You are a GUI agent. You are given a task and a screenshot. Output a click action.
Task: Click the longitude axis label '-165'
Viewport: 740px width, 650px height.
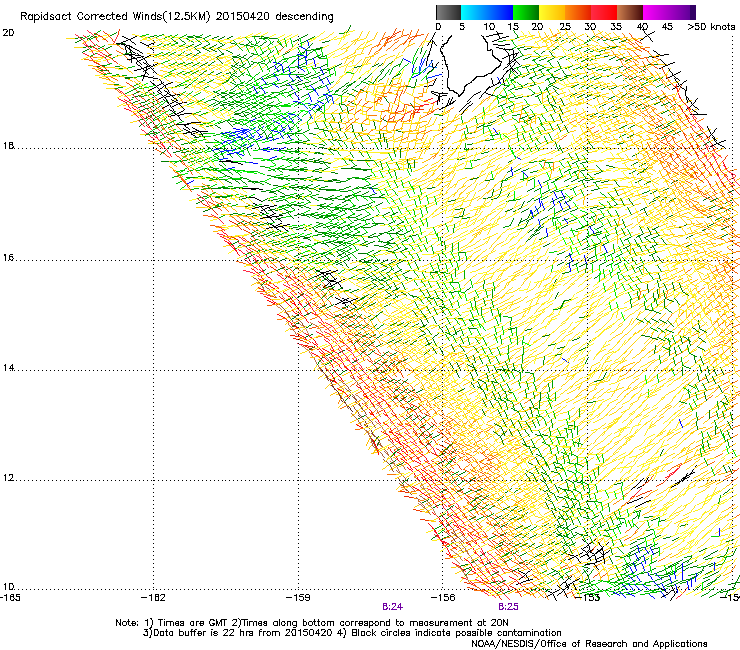pyautogui.click(x=11, y=598)
